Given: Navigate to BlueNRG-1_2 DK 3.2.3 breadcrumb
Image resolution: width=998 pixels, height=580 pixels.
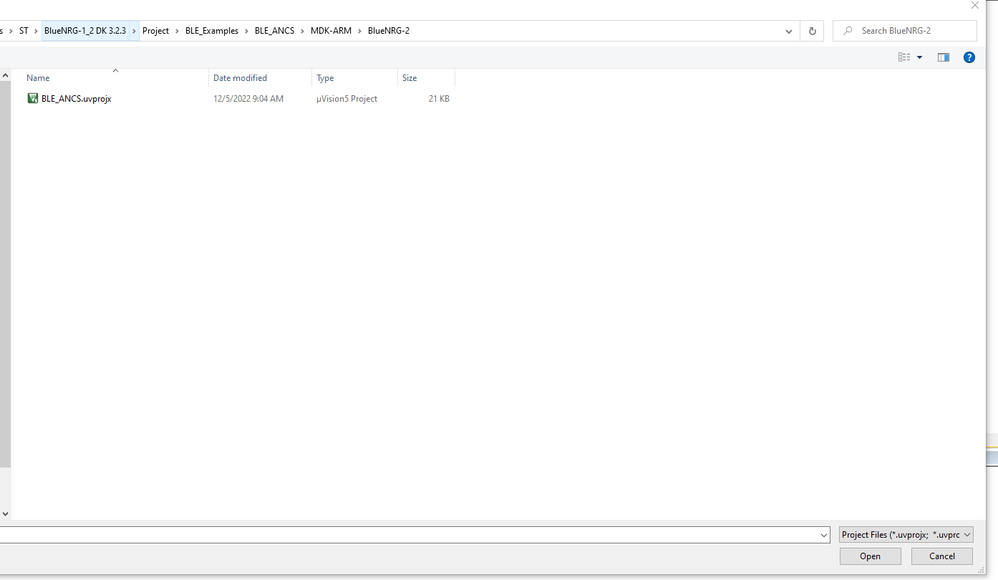Looking at the screenshot, I should coord(85,31).
